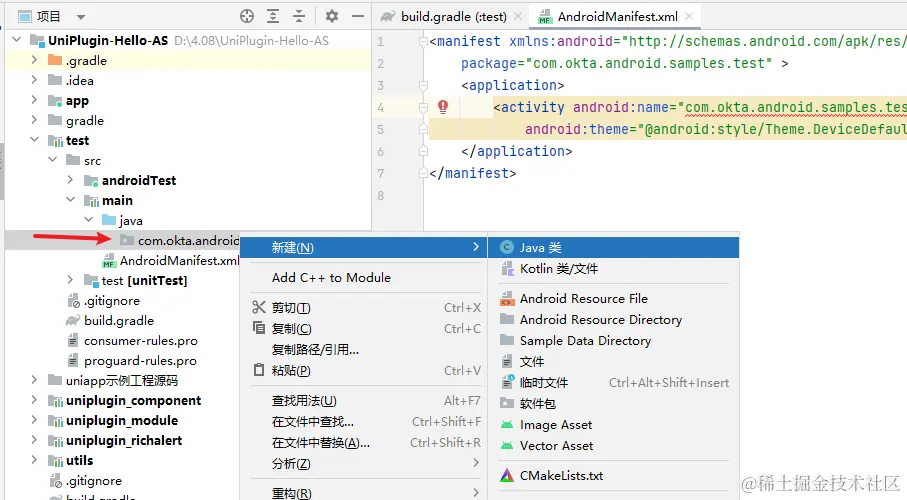The height and width of the screenshot is (500, 907).
Task: Choose Add C++ to Module
Action: point(364,278)
